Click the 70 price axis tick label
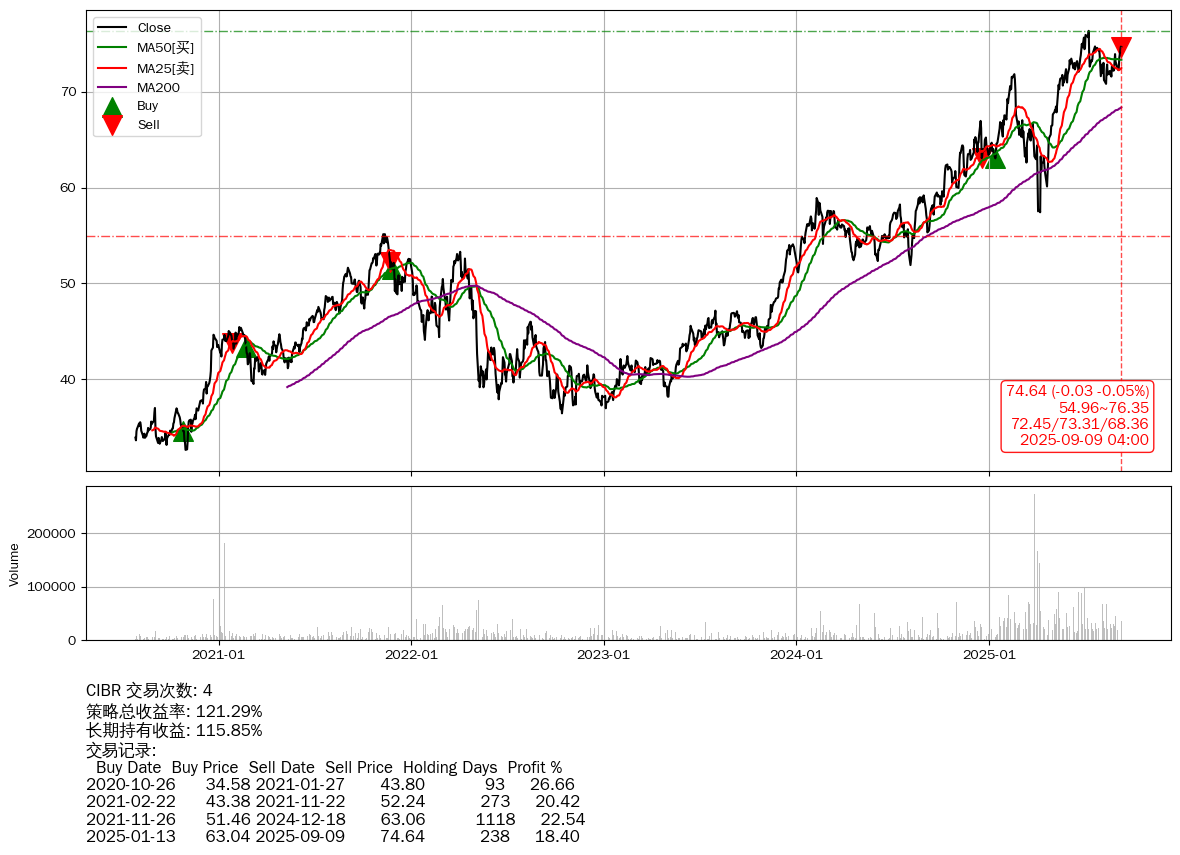The width and height of the screenshot is (1180, 855). (68, 92)
